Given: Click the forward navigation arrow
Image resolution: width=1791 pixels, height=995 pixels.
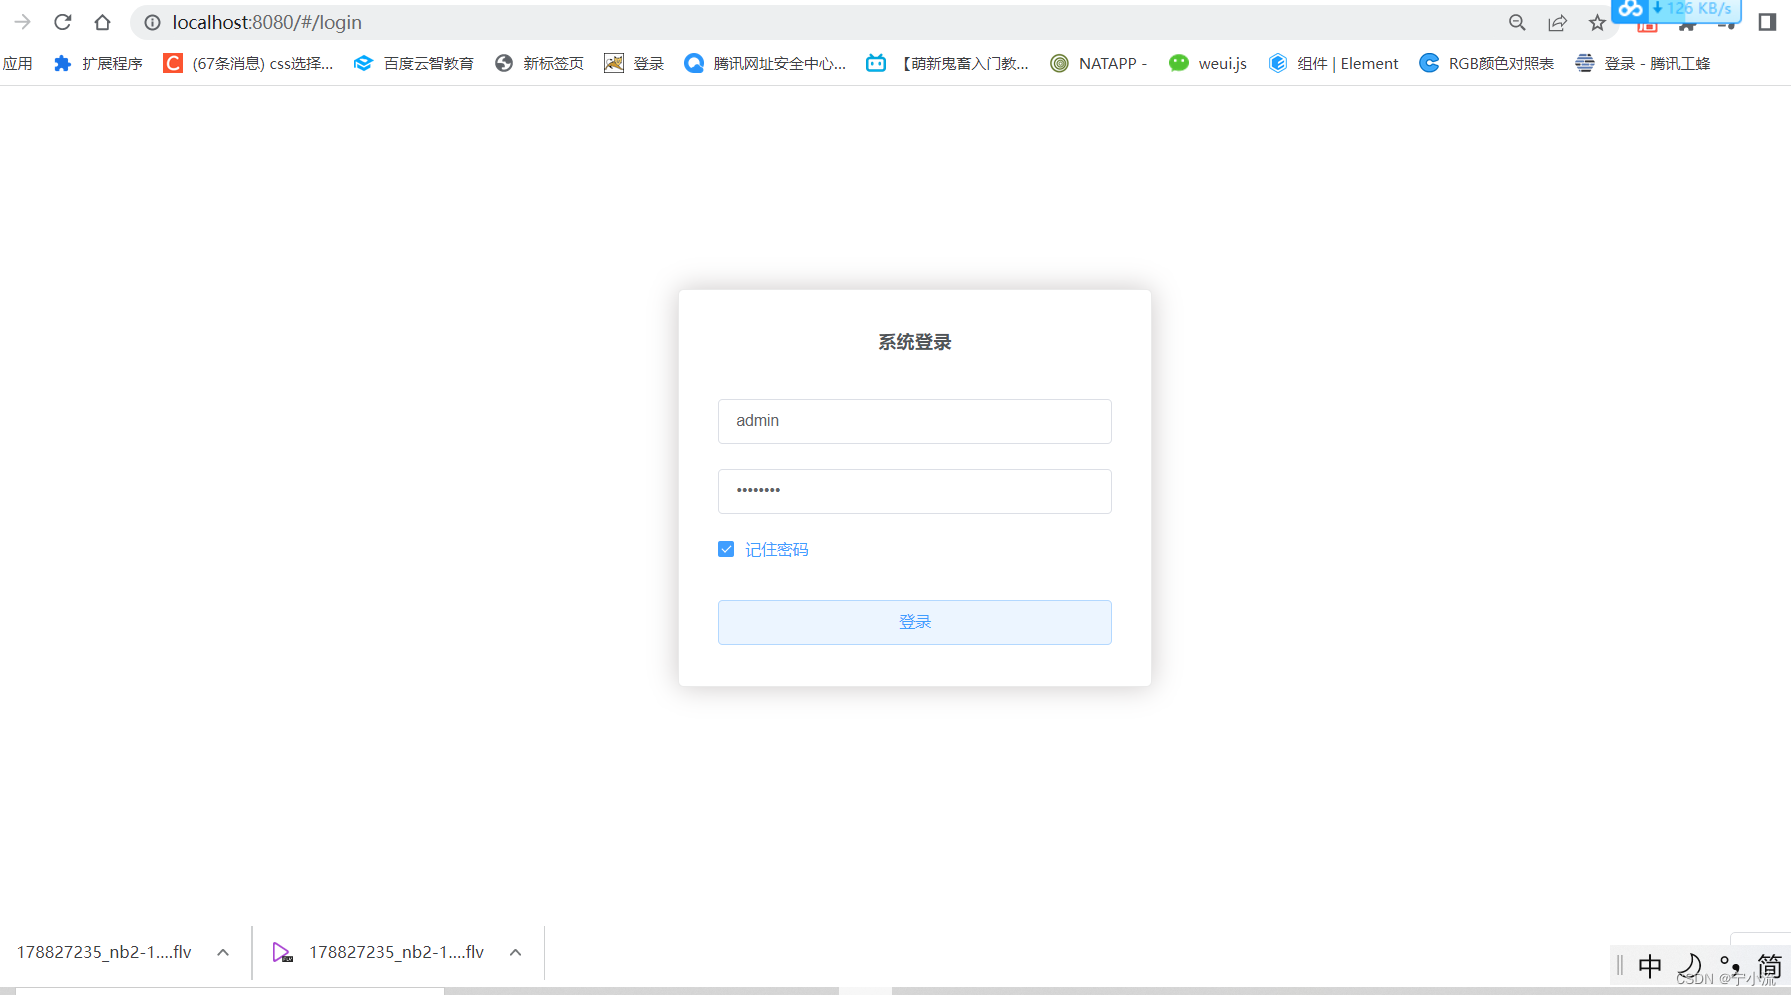Looking at the screenshot, I should [x=22, y=22].
